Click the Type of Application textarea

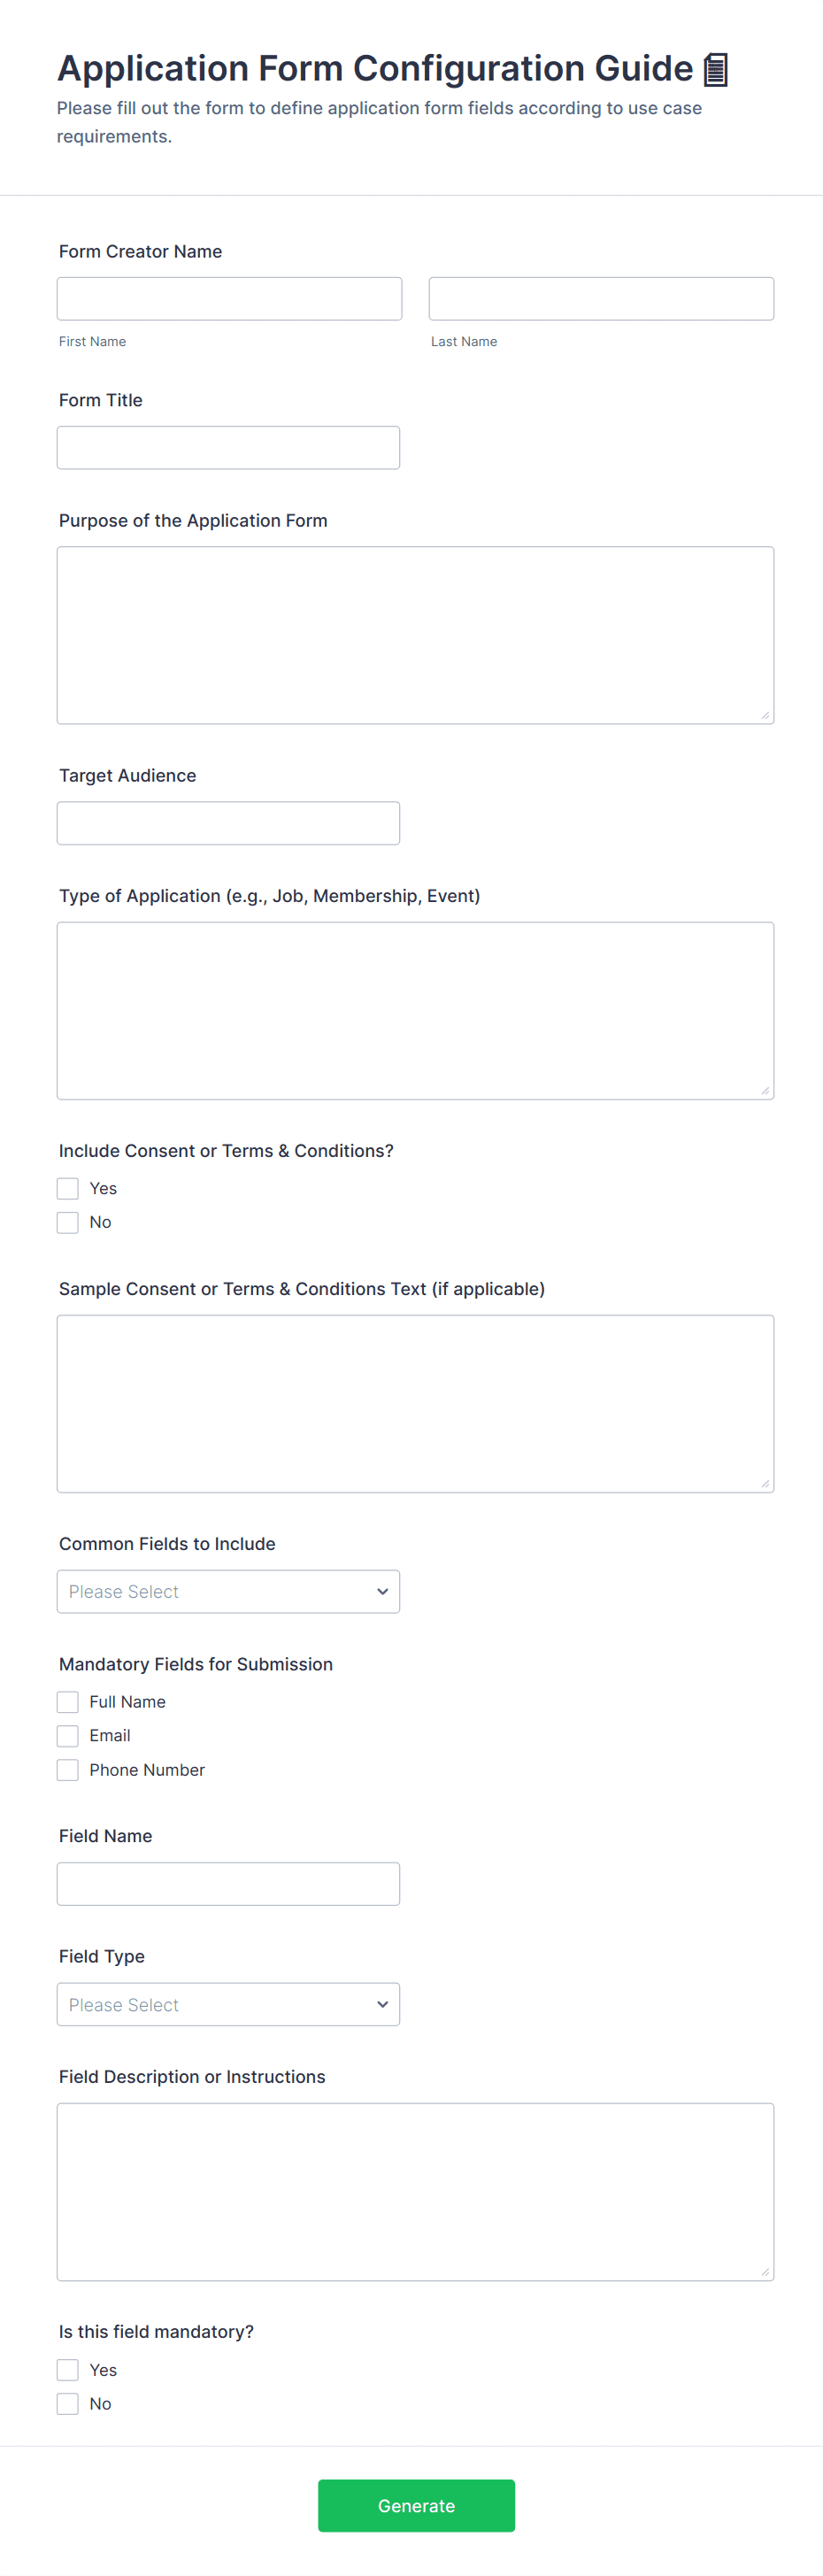point(415,1010)
